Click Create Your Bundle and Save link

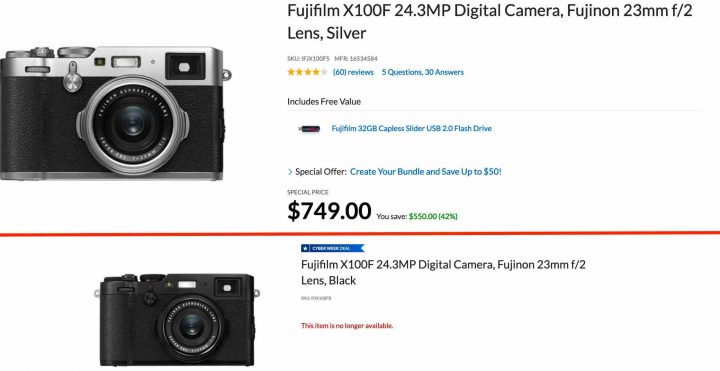point(426,172)
